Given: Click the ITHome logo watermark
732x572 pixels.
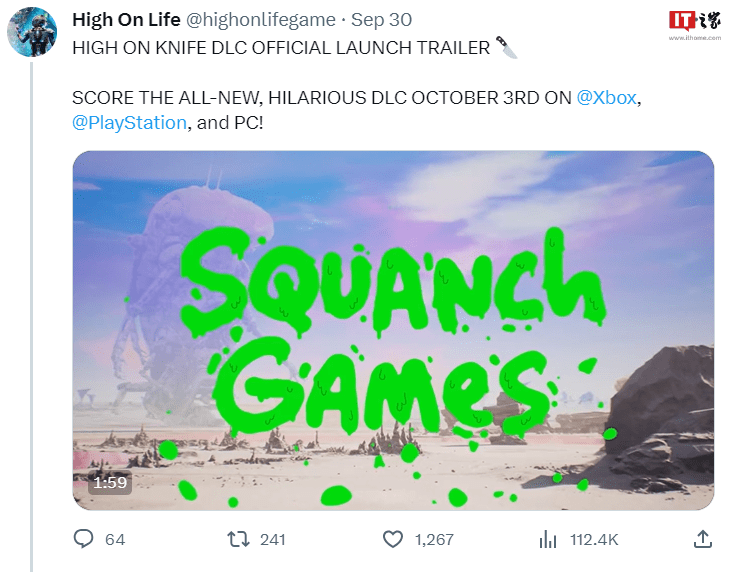Looking at the screenshot, I should (x=695, y=25).
